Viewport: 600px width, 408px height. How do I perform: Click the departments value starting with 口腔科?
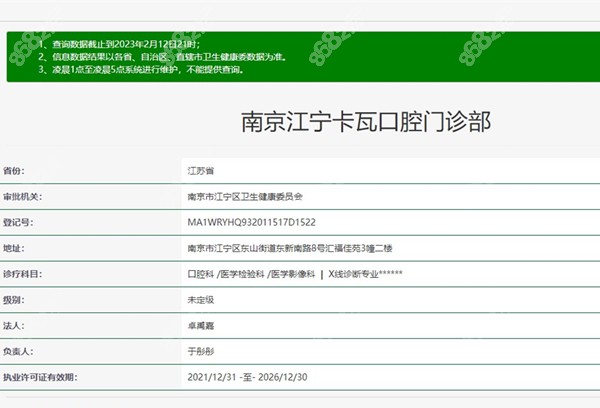coord(295,274)
